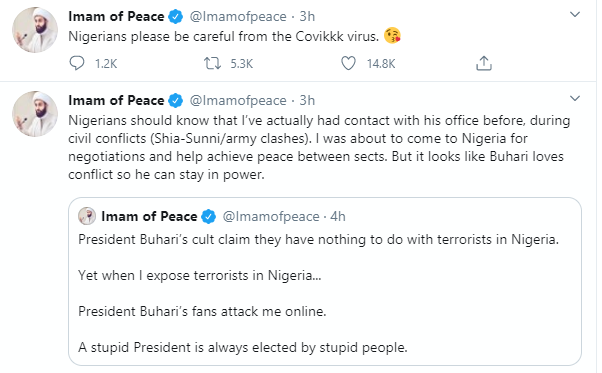Screen dimensions: 602x373
Task: Open the first tweet's Imam of Peace name
Action: (x=116, y=17)
